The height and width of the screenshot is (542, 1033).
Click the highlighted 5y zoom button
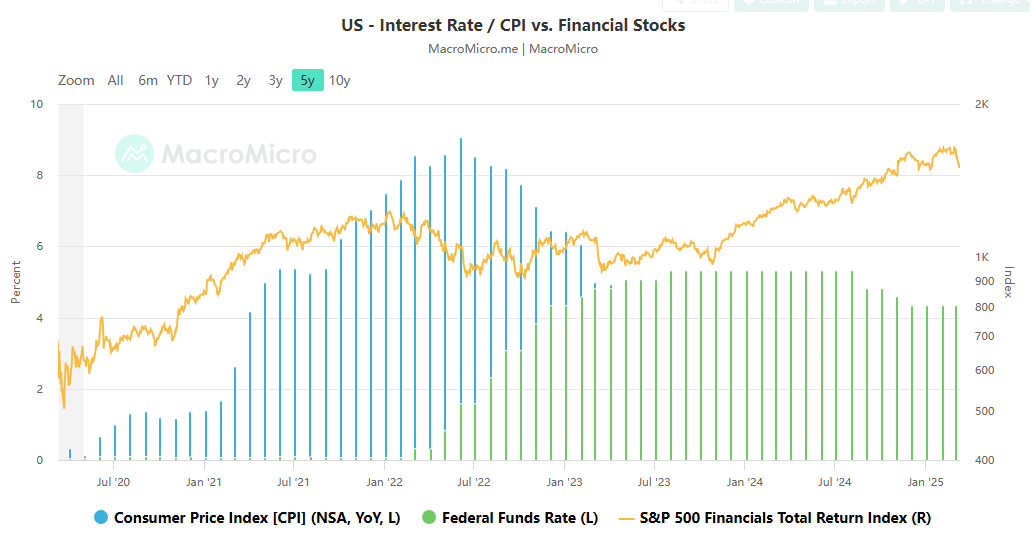308,81
